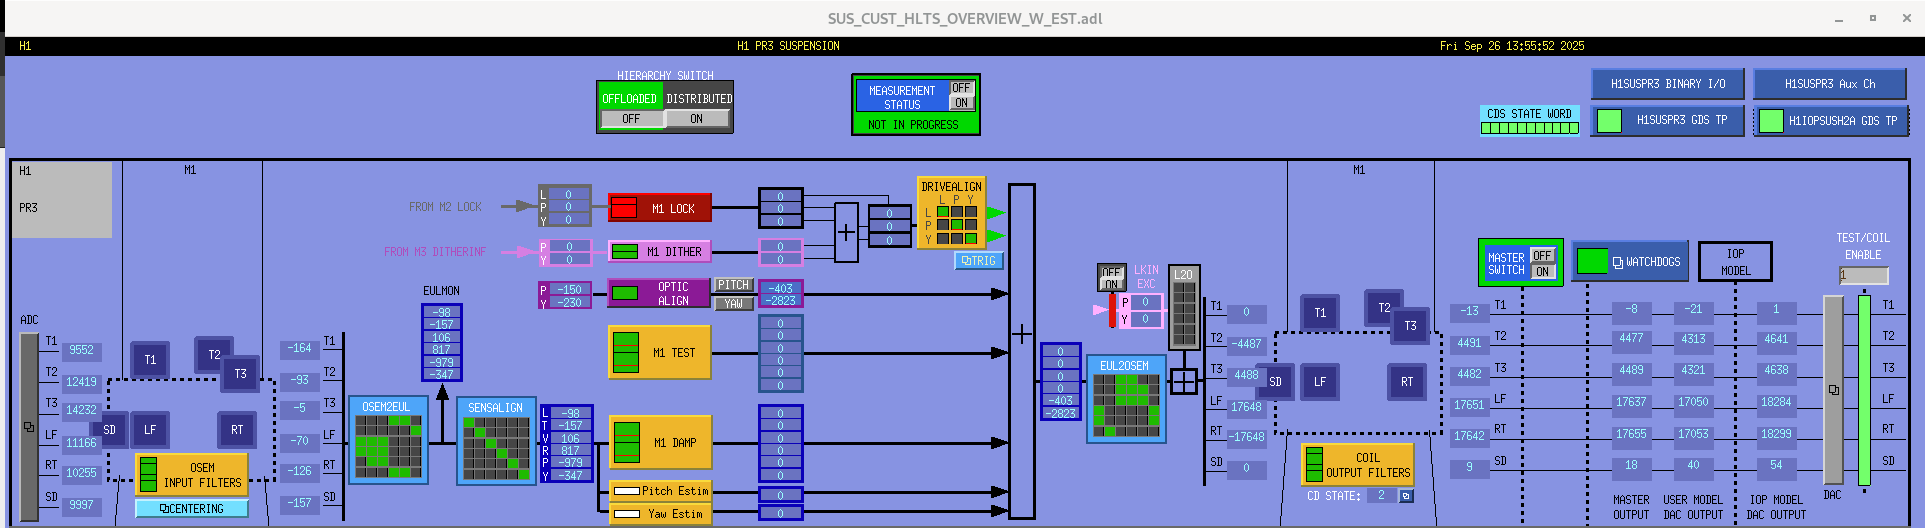This screenshot has width=1925, height=528.
Task: Turn Measurement Status OFF
Action: coord(961,88)
